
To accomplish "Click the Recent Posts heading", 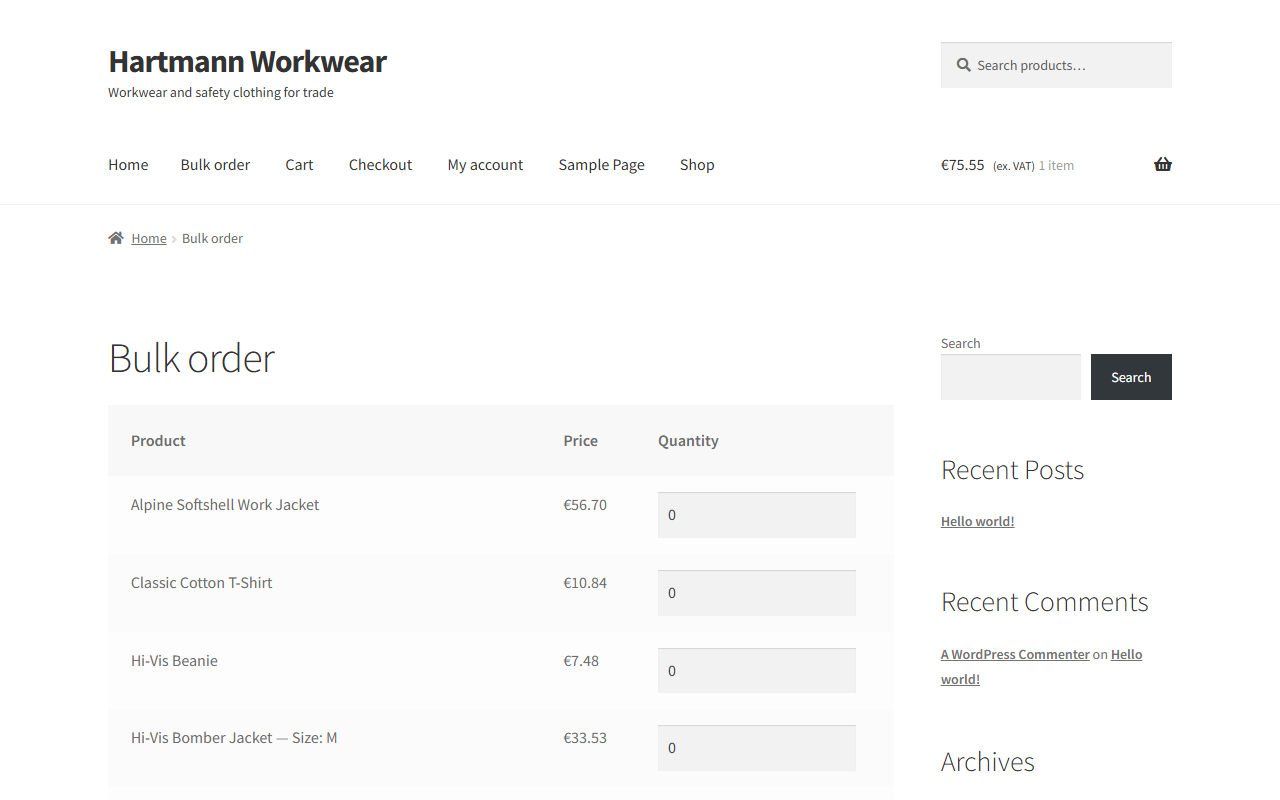I will [x=1012, y=470].
